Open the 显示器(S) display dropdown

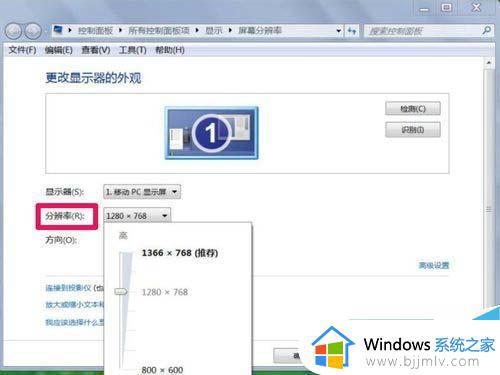pos(142,192)
